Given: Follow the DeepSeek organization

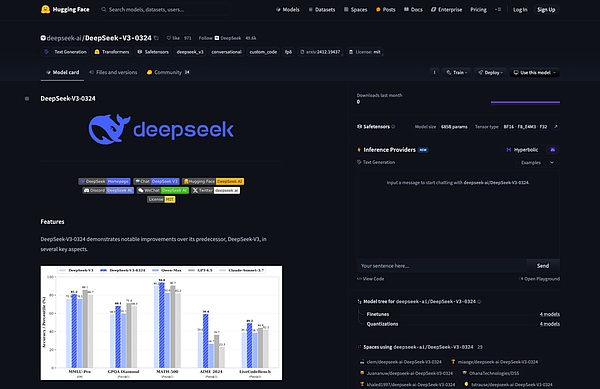Looking at the screenshot, I should point(220,38).
